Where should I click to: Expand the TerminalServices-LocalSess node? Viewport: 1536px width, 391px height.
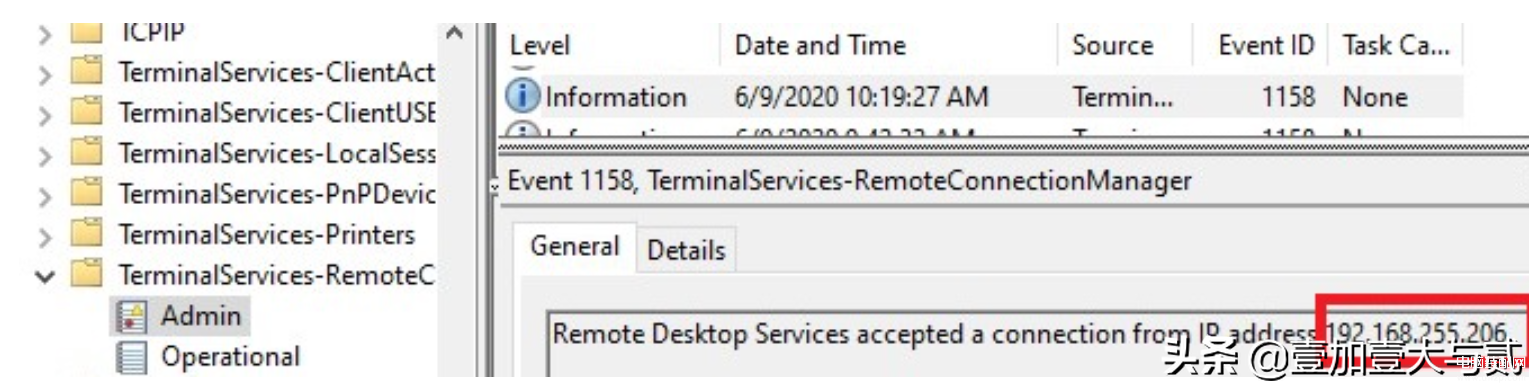coord(44,155)
